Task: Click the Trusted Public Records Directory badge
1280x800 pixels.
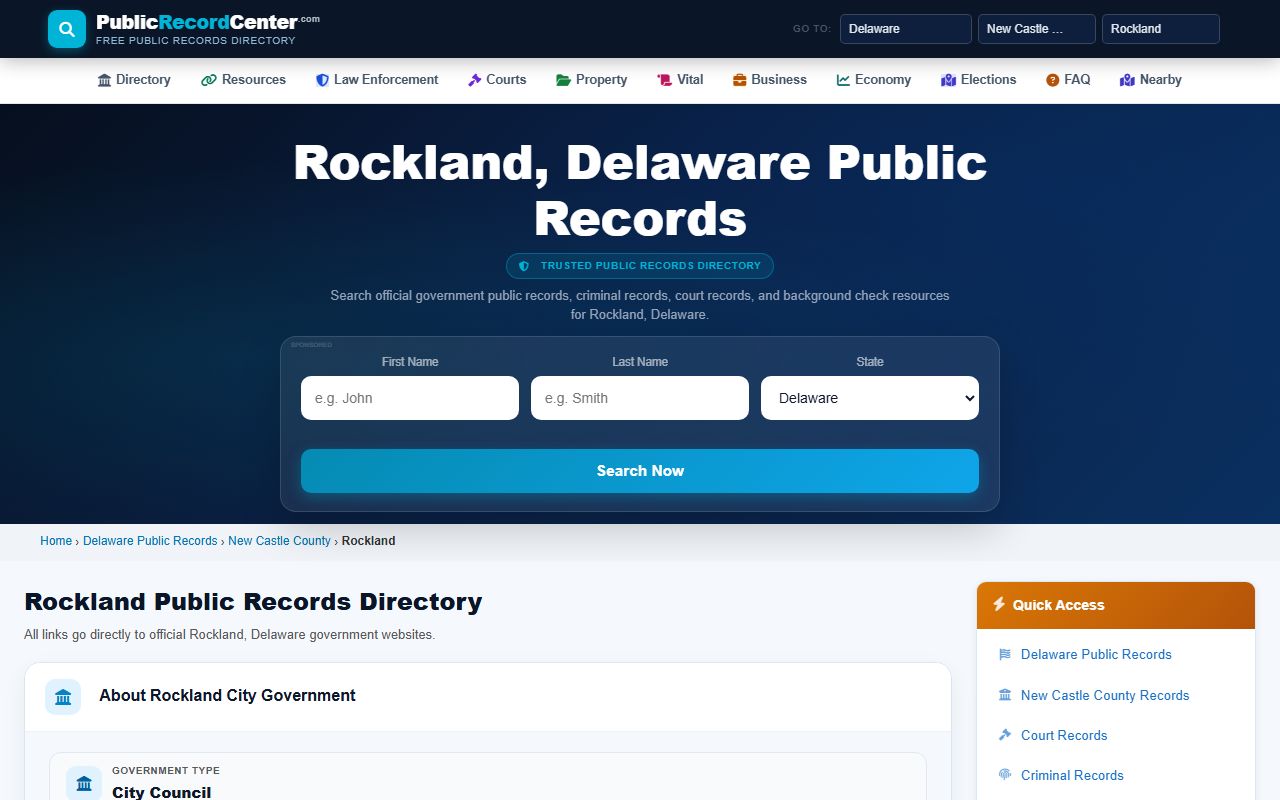Action: [640, 266]
